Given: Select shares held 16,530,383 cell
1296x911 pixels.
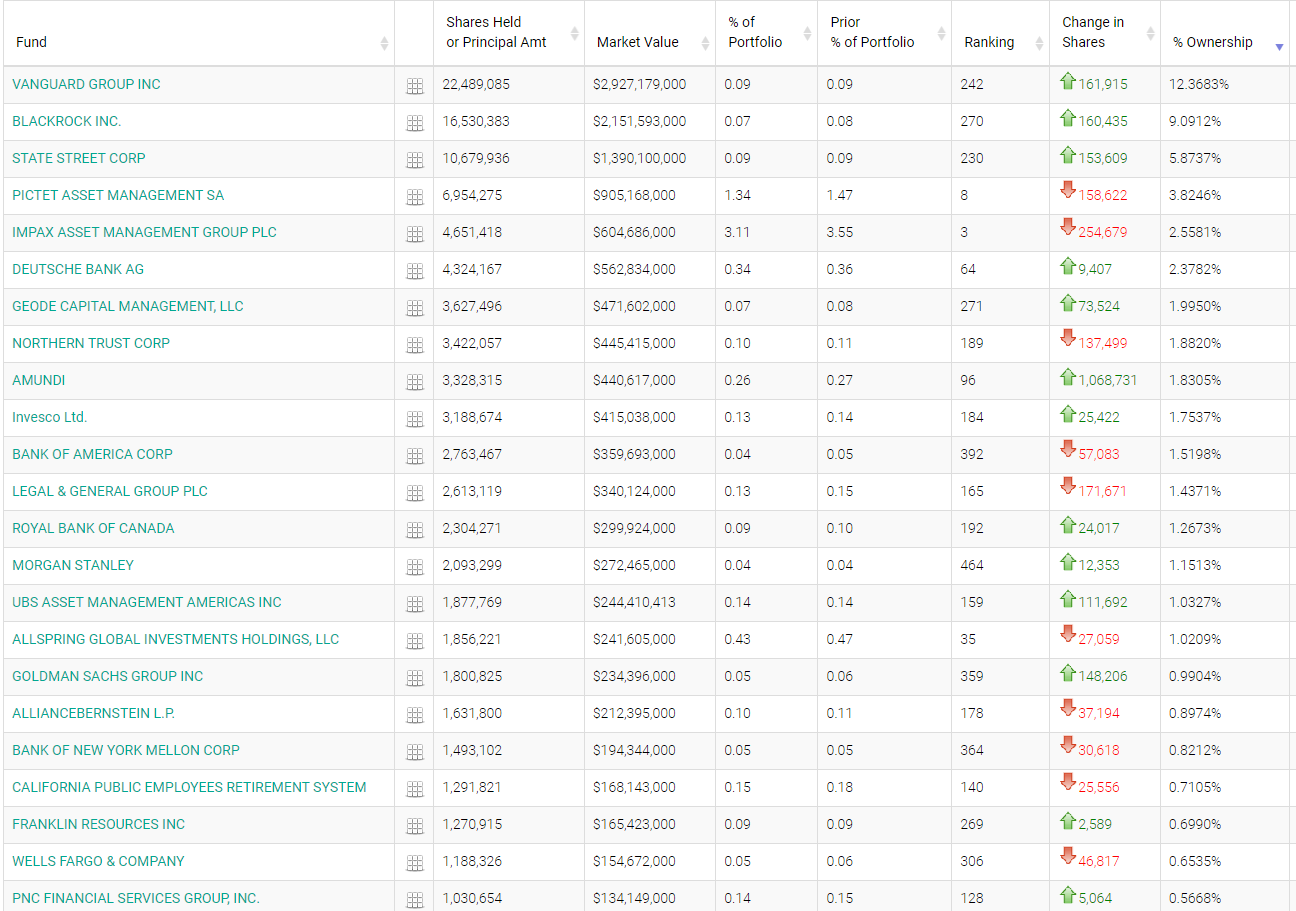Looking at the screenshot, I should pos(476,121).
